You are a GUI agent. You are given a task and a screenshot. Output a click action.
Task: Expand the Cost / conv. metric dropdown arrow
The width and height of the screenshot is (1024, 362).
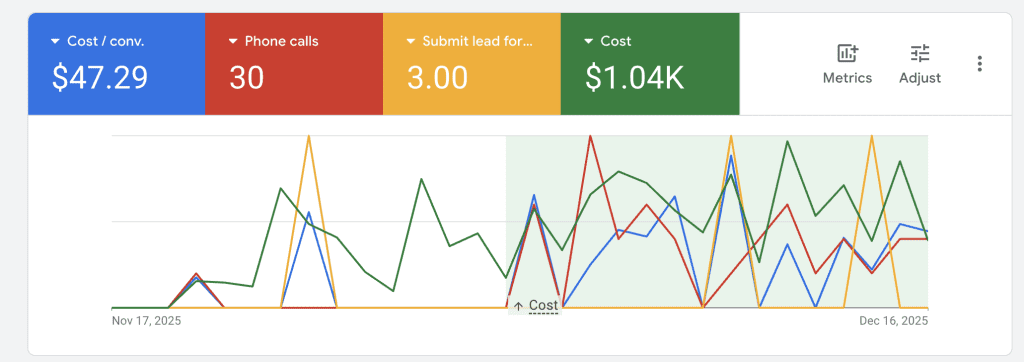click(x=56, y=41)
